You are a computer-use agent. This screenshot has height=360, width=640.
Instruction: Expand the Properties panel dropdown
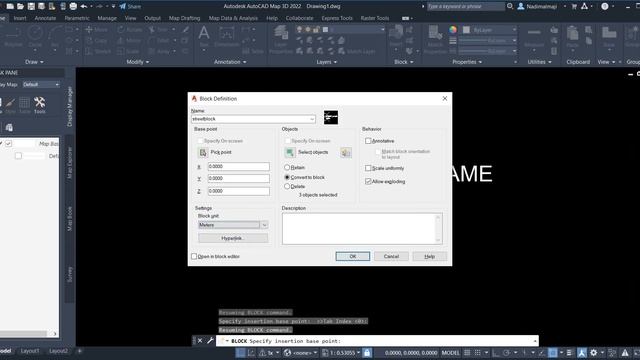pos(467,62)
